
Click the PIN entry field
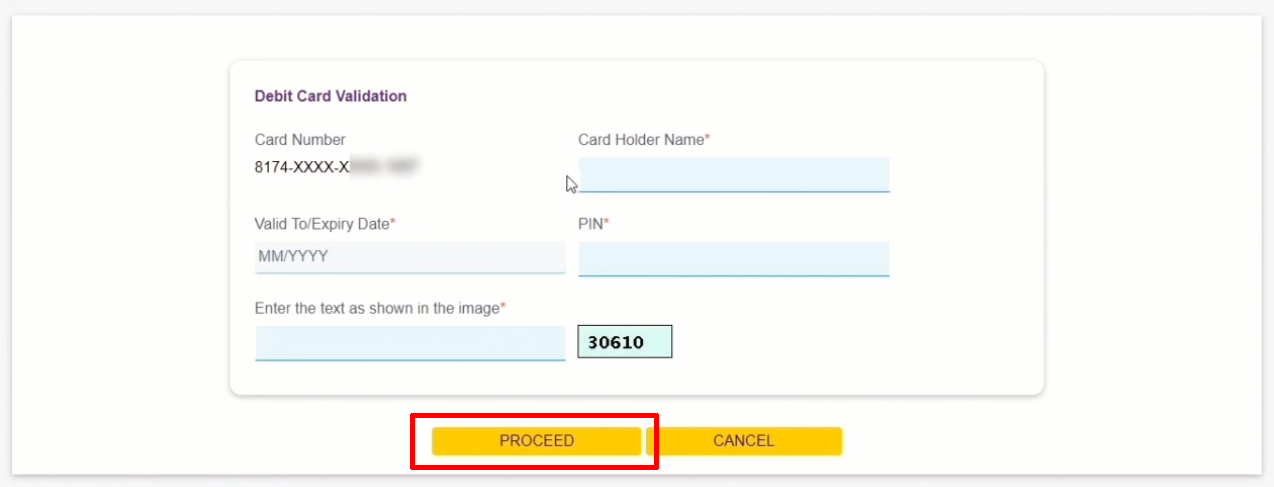pyautogui.click(x=733, y=259)
